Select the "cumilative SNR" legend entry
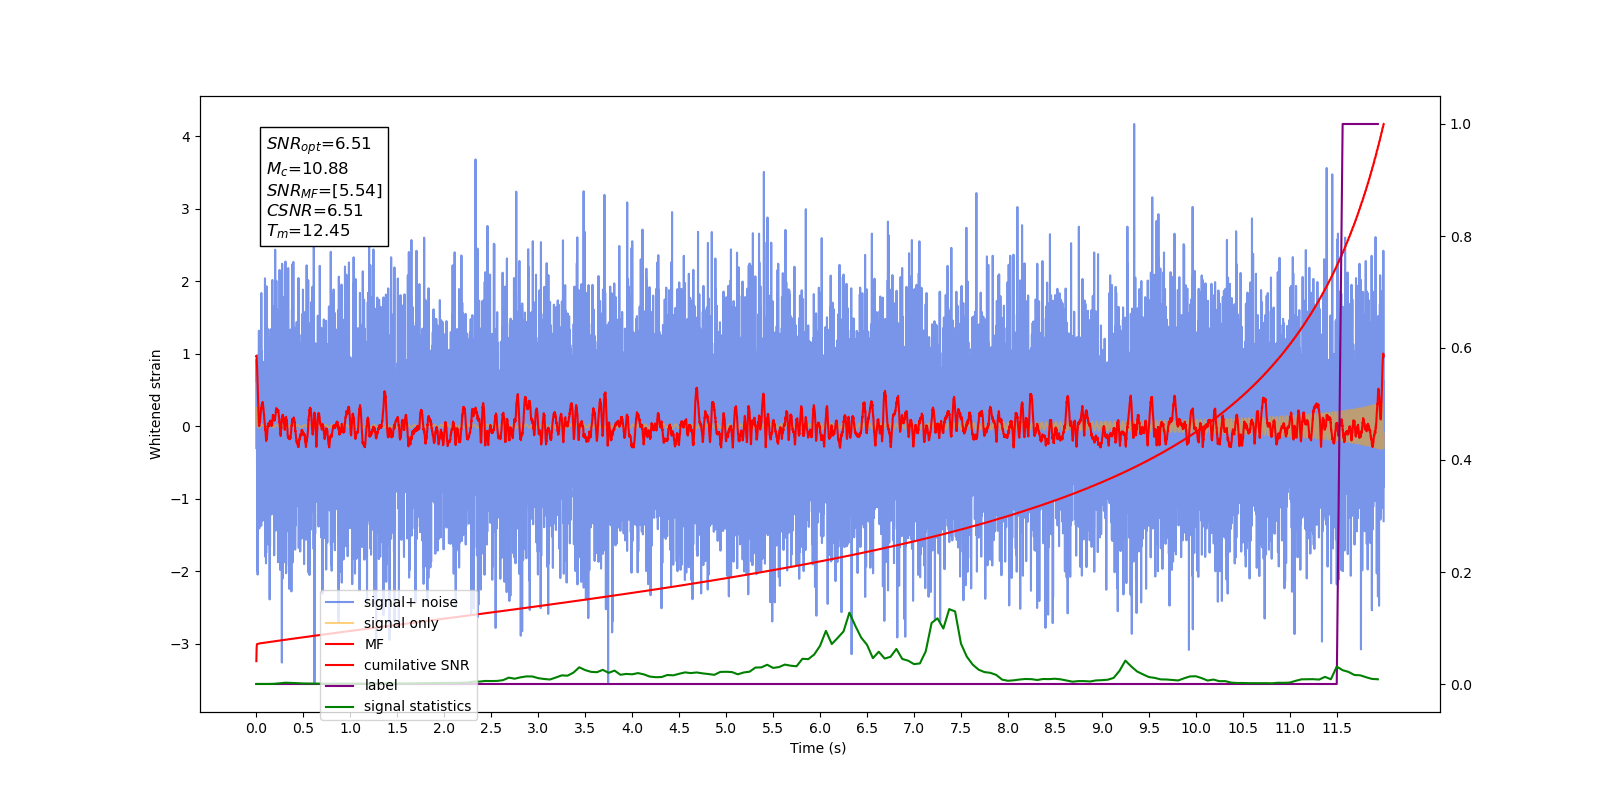The image size is (1600, 800). pyautogui.click(x=416, y=665)
